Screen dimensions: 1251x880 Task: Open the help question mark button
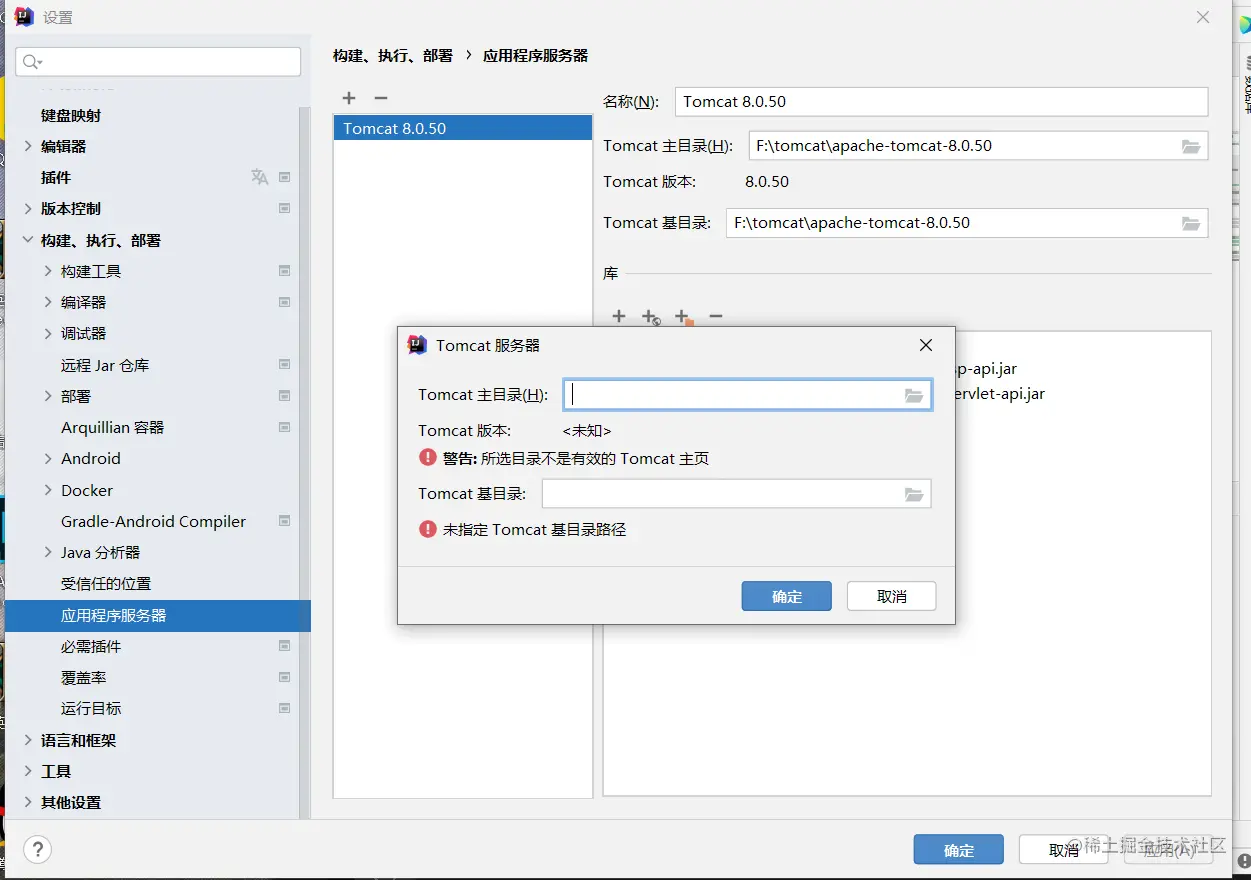tap(37, 850)
